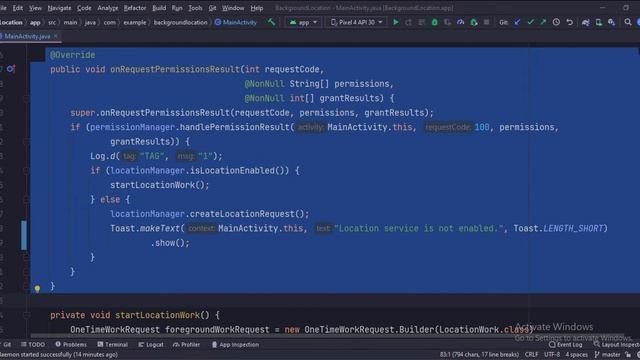Click the Attach Debugger to process icon
640x360 pixels.
tap(473, 22)
